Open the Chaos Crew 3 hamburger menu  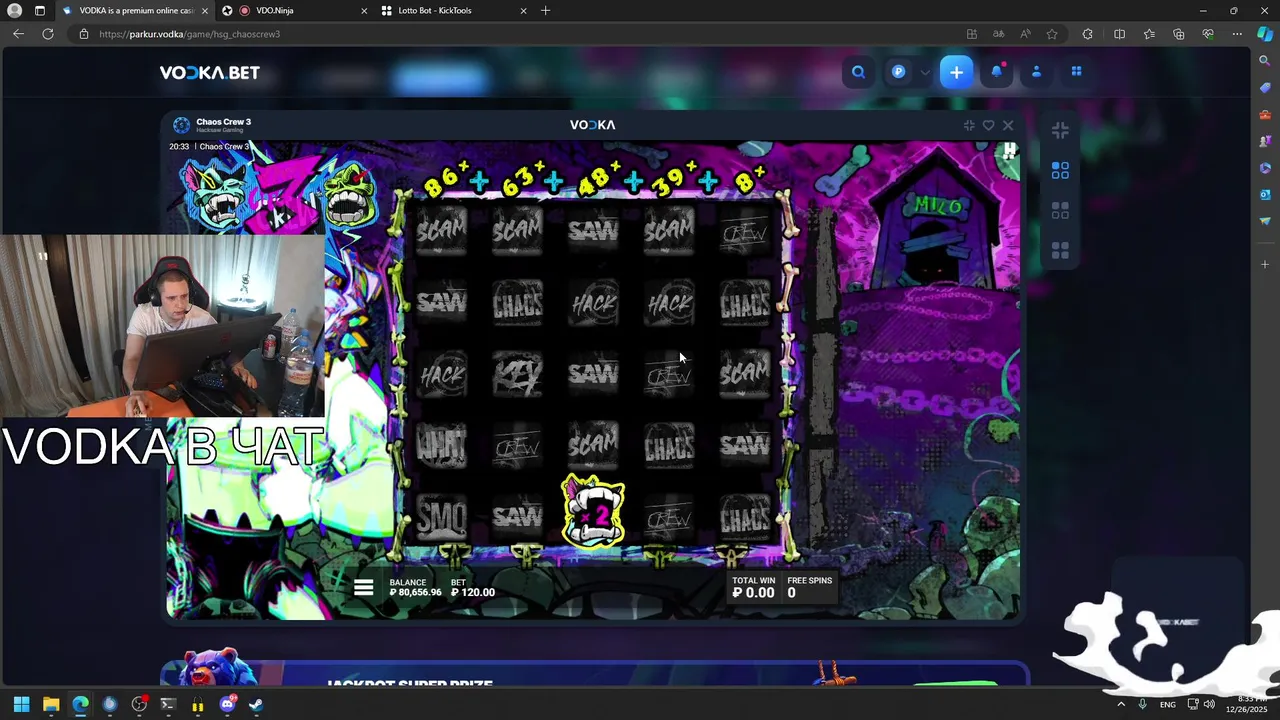tap(363, 588)
